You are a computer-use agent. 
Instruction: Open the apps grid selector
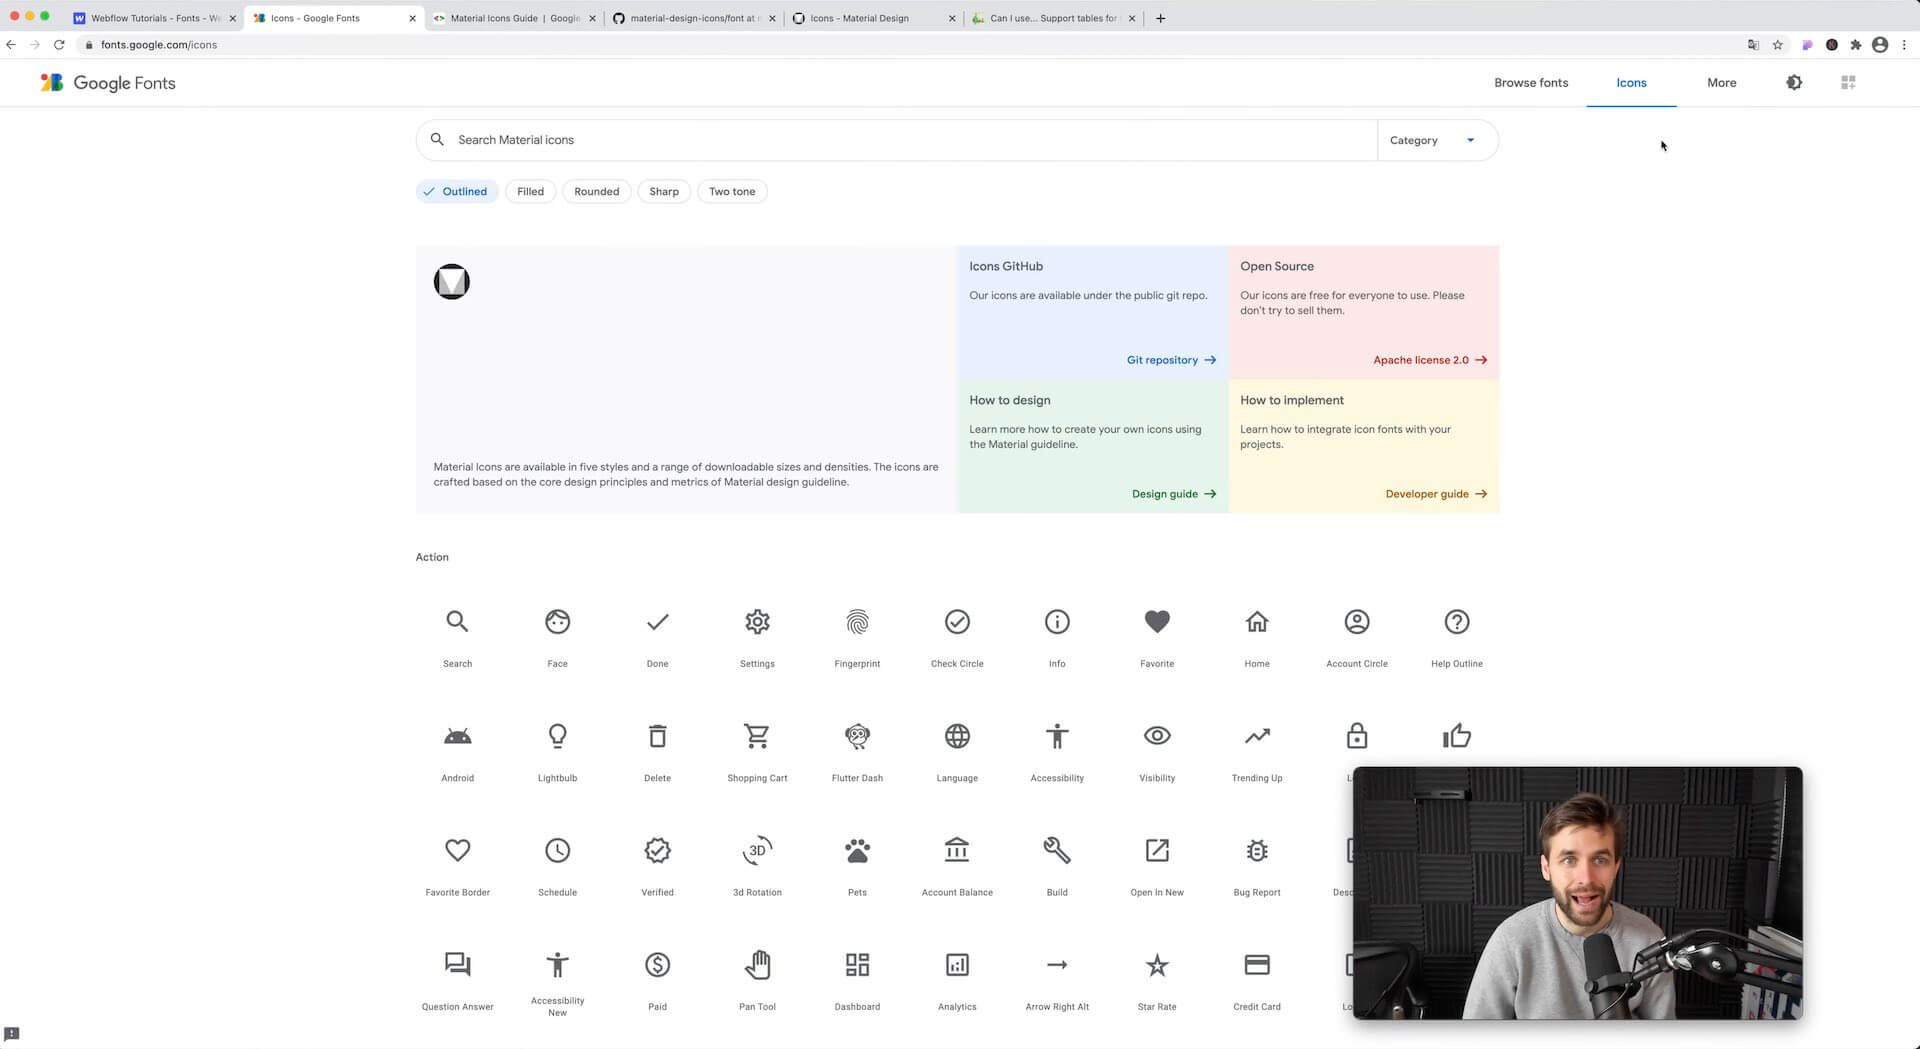point(1848,82)
